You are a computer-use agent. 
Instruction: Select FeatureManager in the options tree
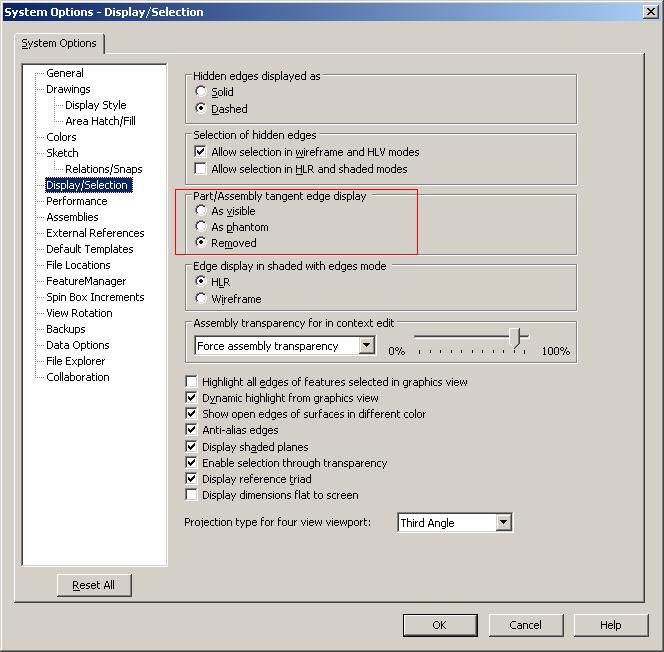[x=86, y=281]
